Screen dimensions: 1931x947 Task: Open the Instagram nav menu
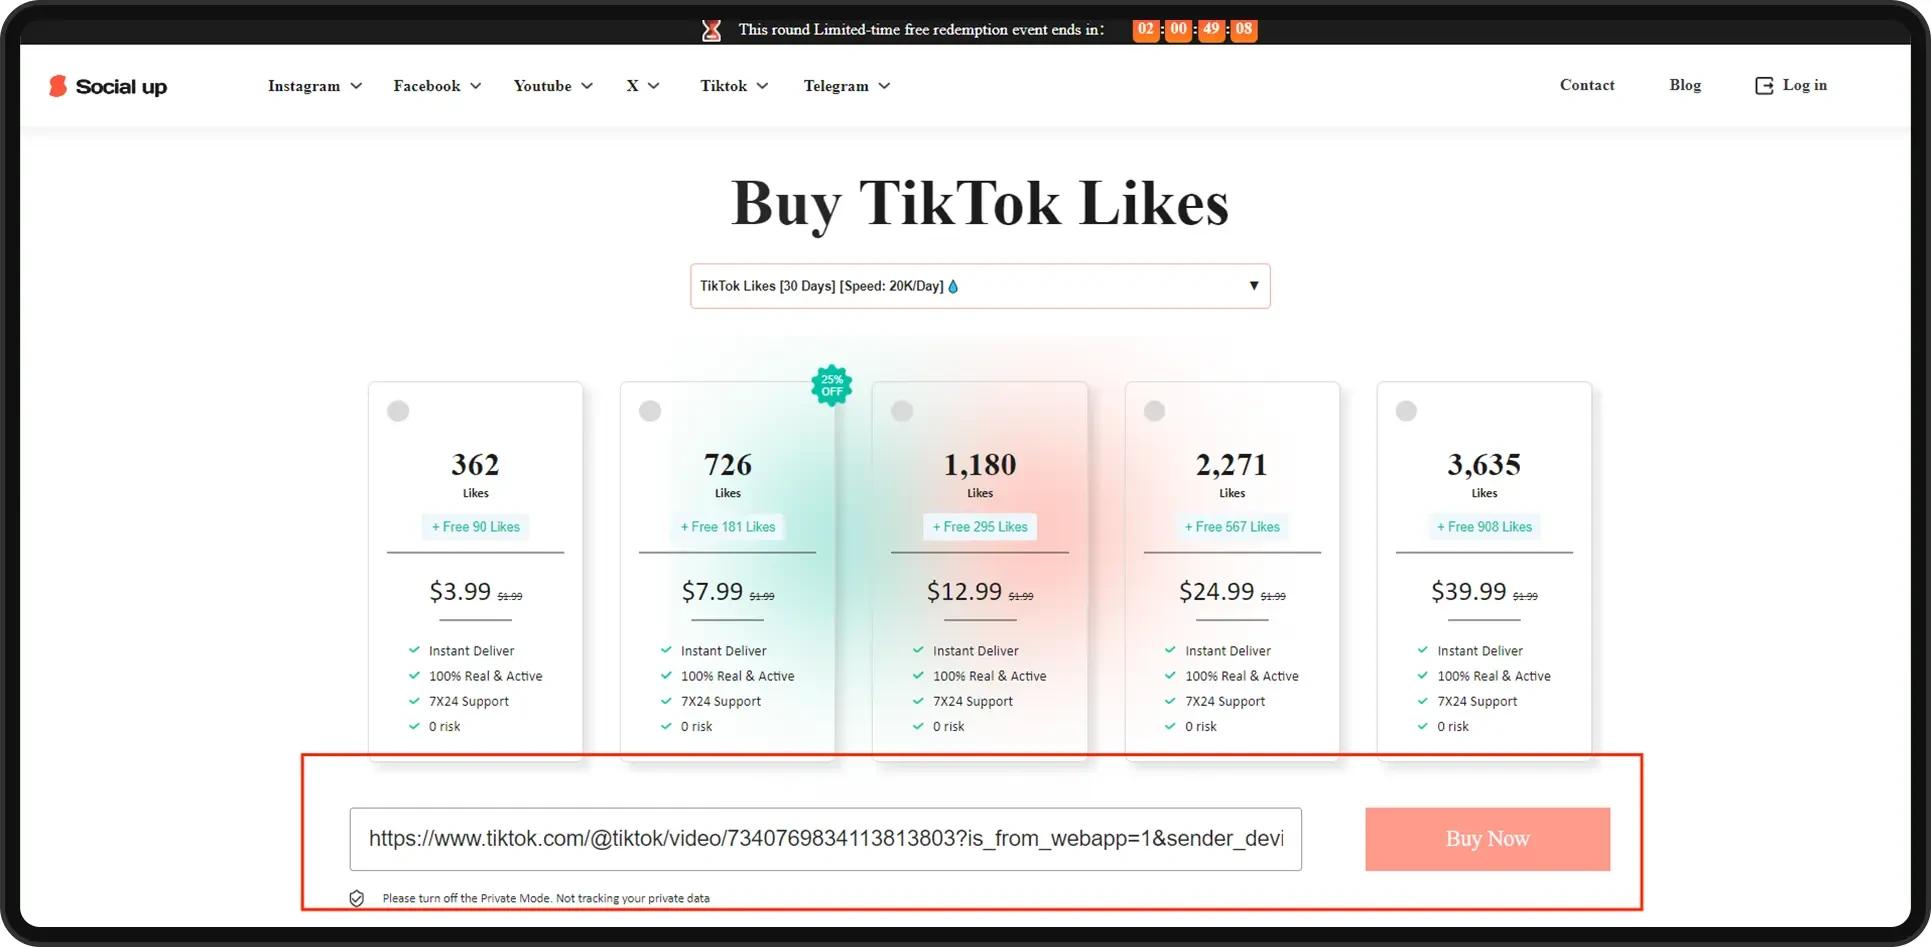[315, 86]
